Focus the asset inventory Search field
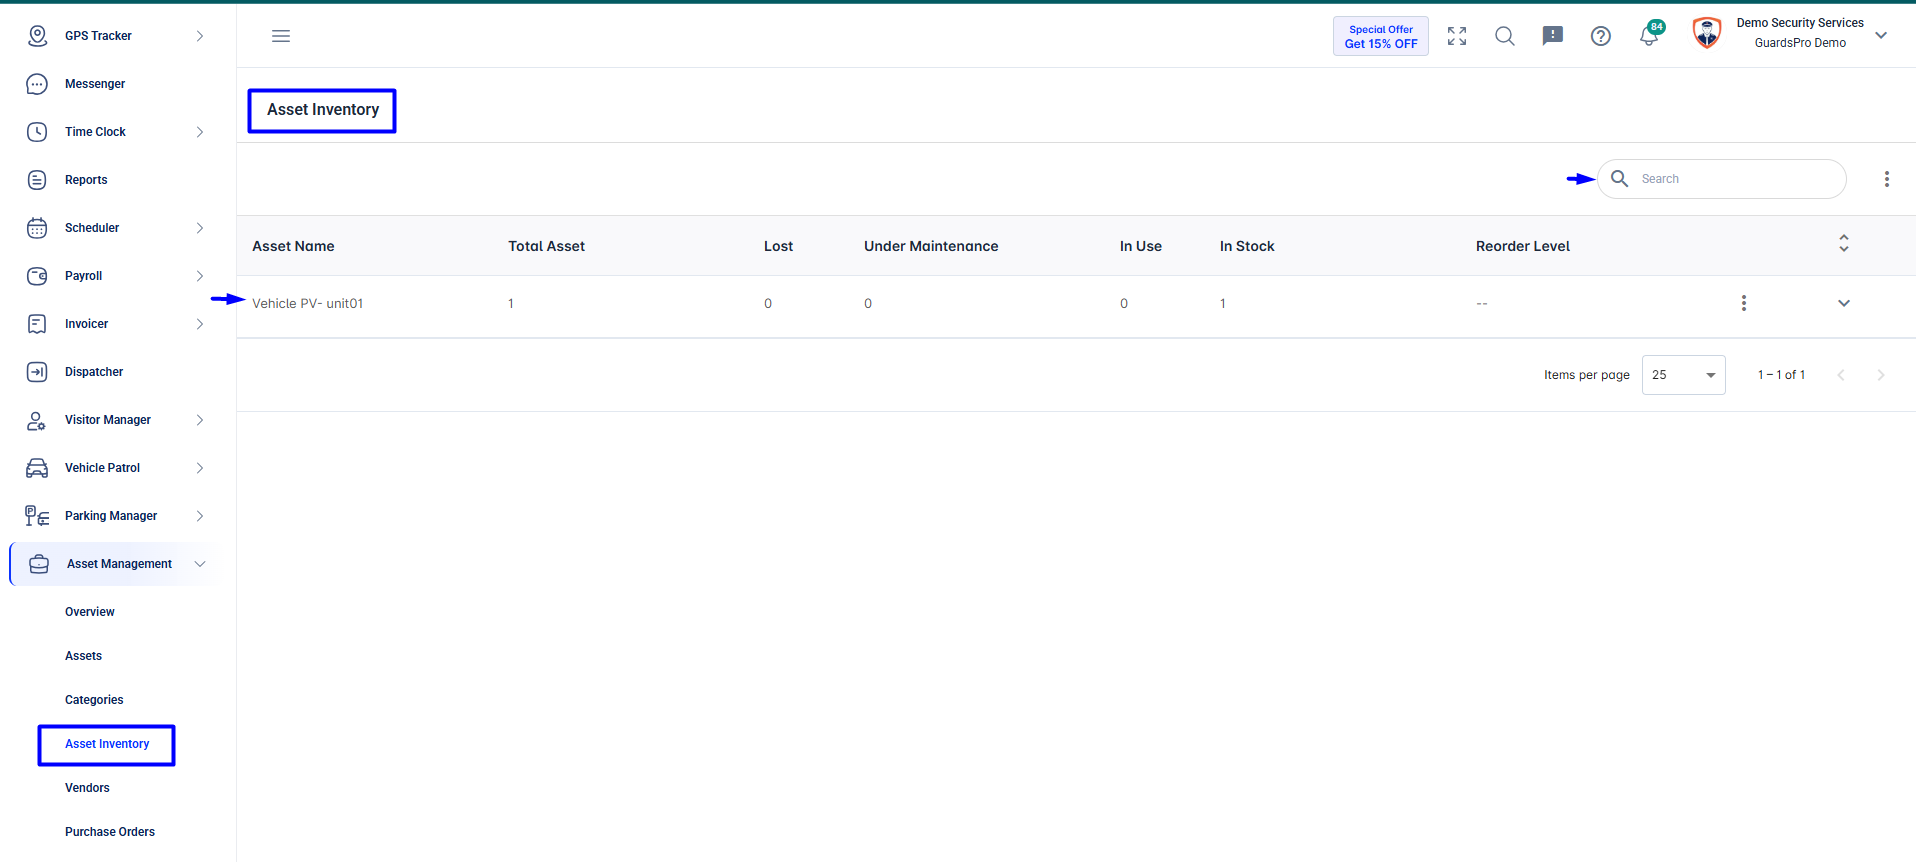Screen dimensions: 1916x862 point(1722,179)
